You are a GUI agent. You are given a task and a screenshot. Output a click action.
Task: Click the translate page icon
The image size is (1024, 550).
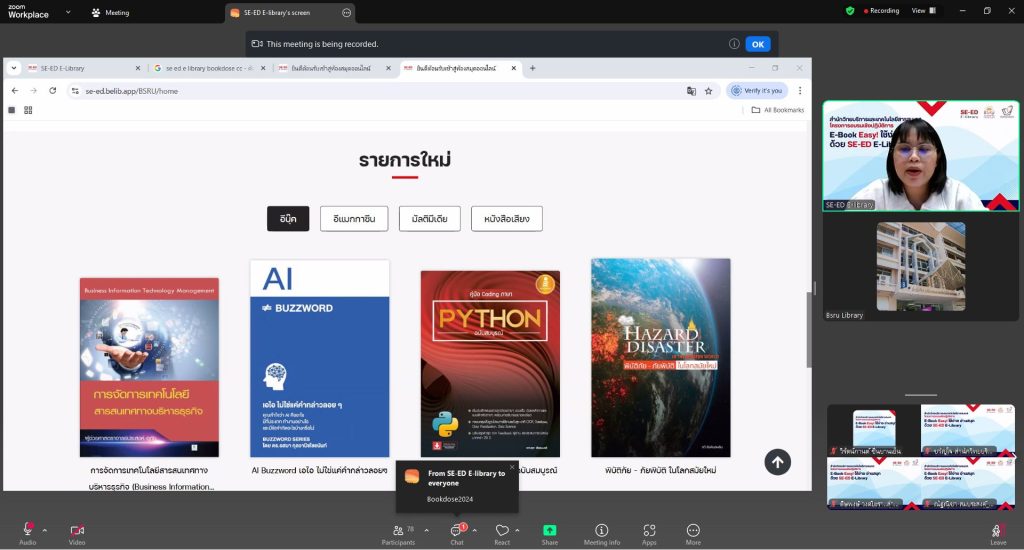[691, 91]
